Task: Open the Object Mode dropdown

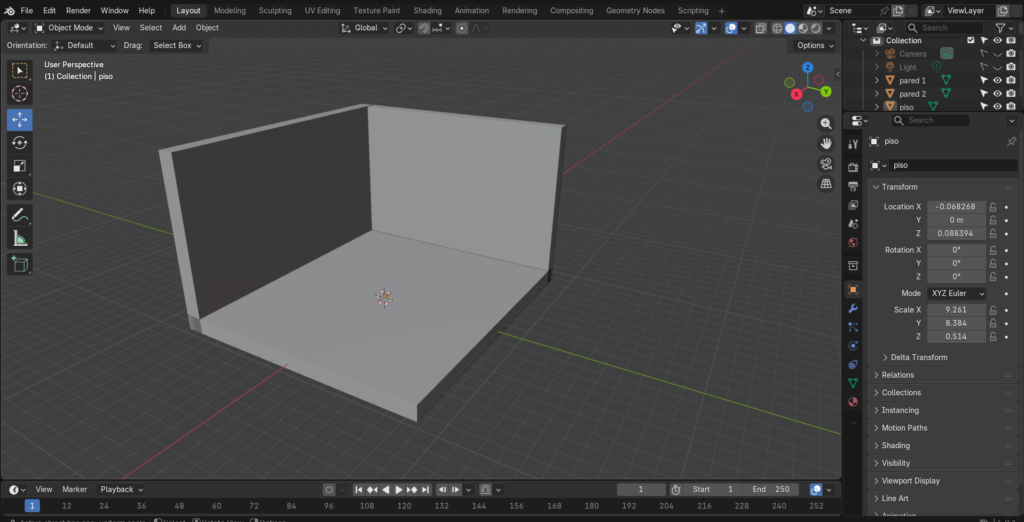Action: point(68,28)
